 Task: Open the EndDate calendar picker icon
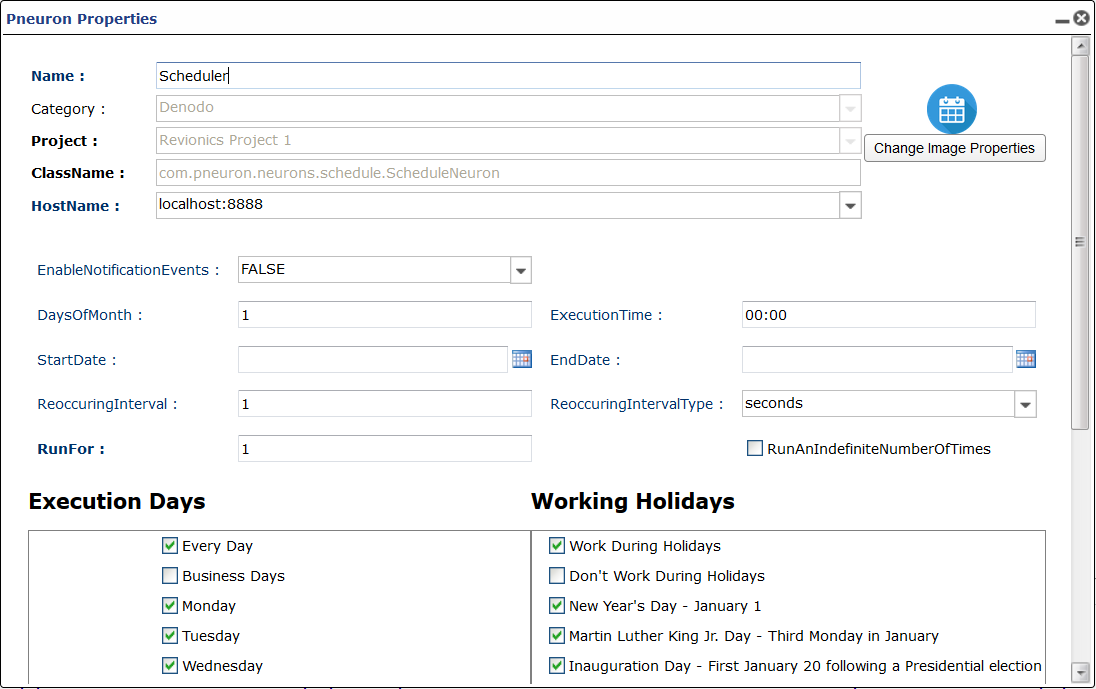tap(1025, 359)
